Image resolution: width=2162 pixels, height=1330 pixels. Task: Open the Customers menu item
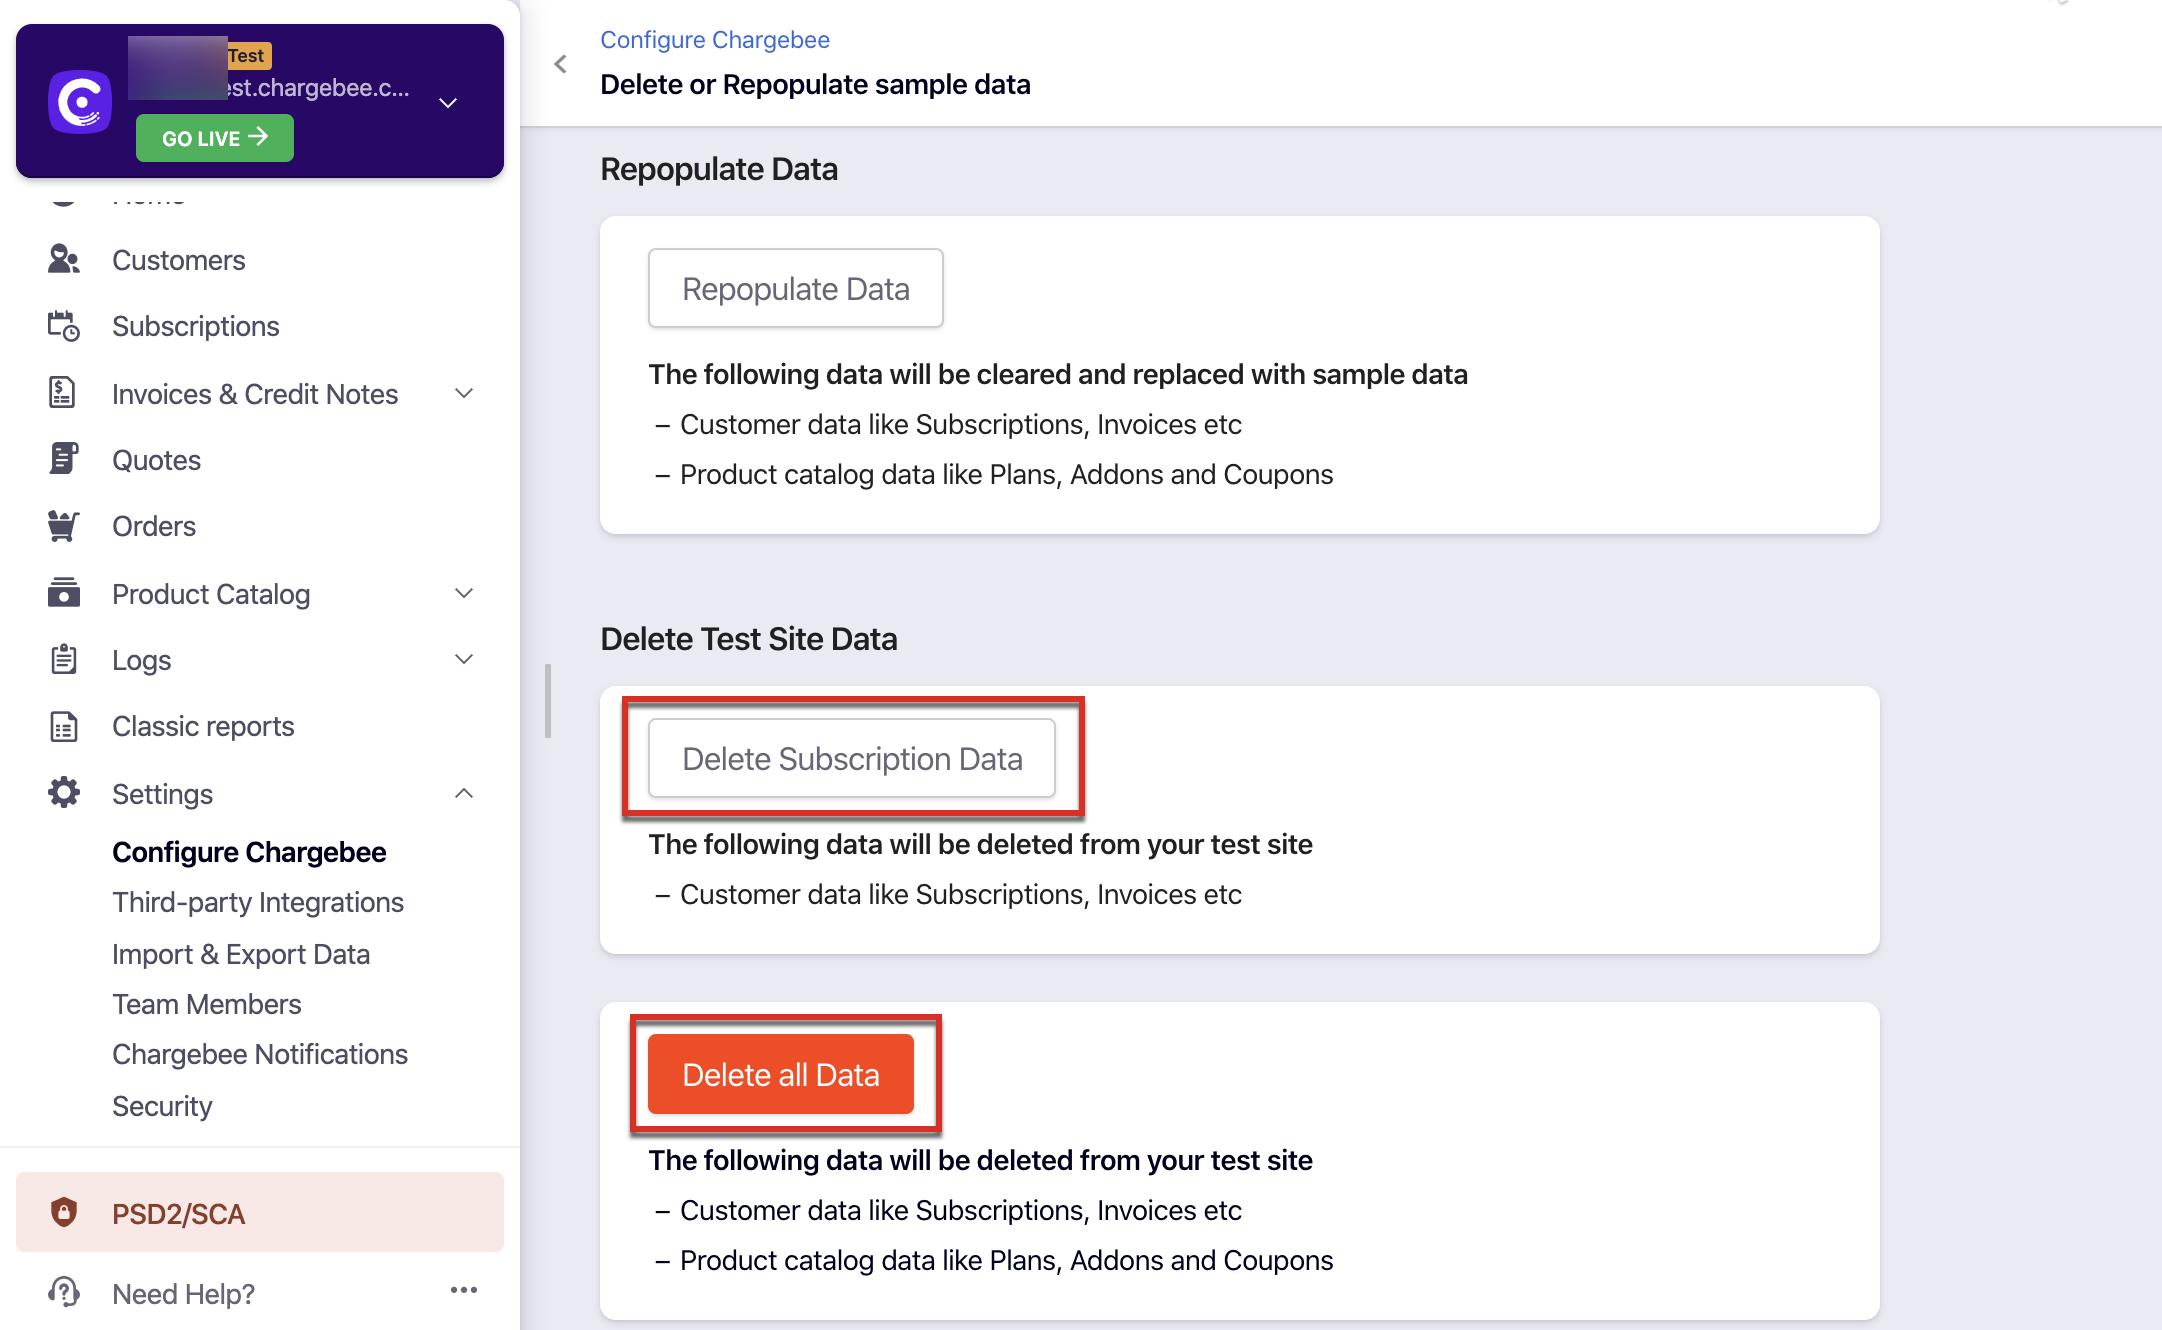179,260
